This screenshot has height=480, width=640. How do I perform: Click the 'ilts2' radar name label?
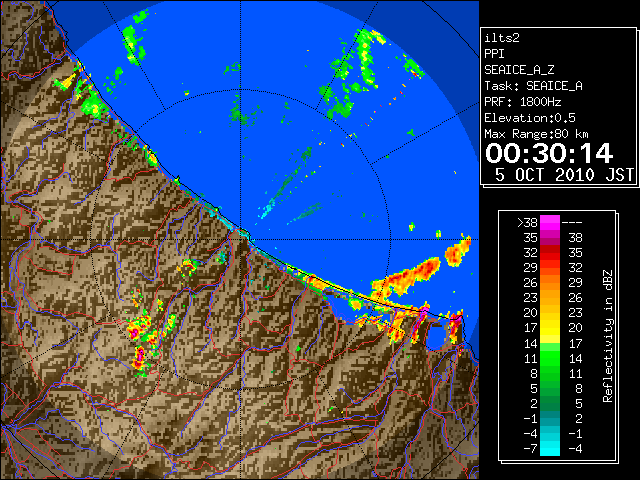(x=502, y=38)
